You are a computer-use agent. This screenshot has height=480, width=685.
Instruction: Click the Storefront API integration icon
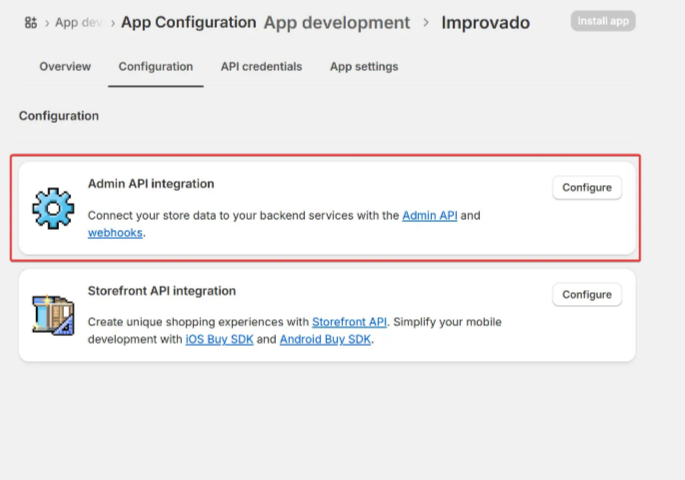[52, 315]
